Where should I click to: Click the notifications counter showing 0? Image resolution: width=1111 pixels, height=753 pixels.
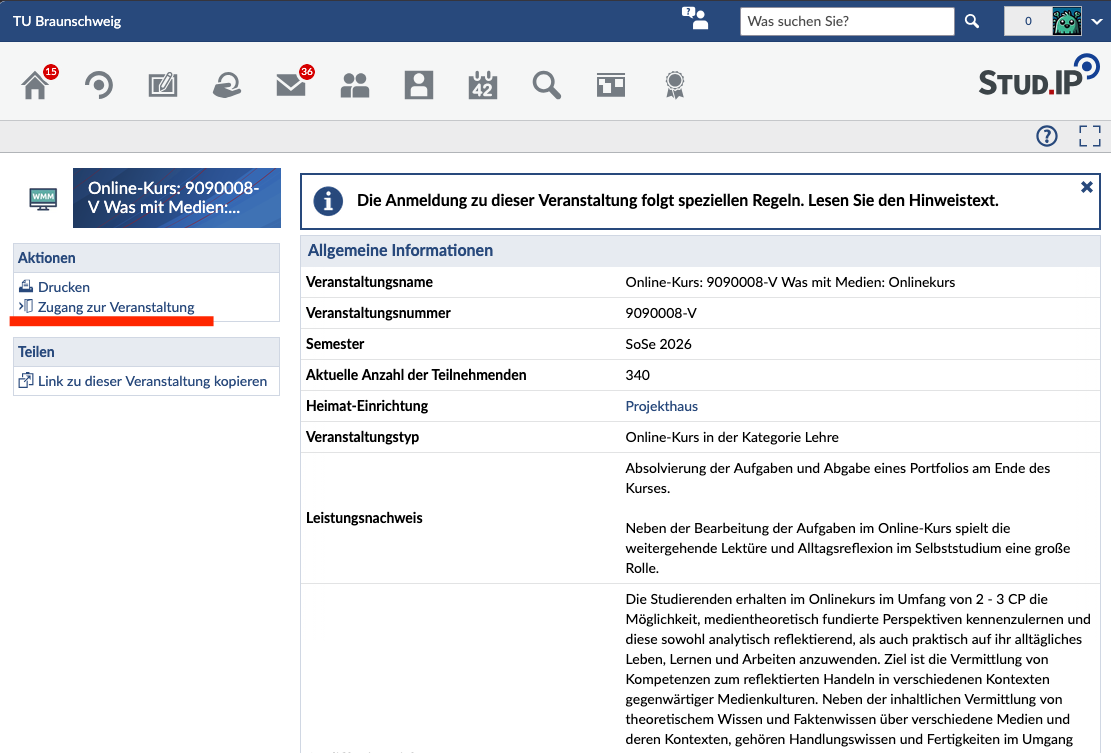[1028, 21]
